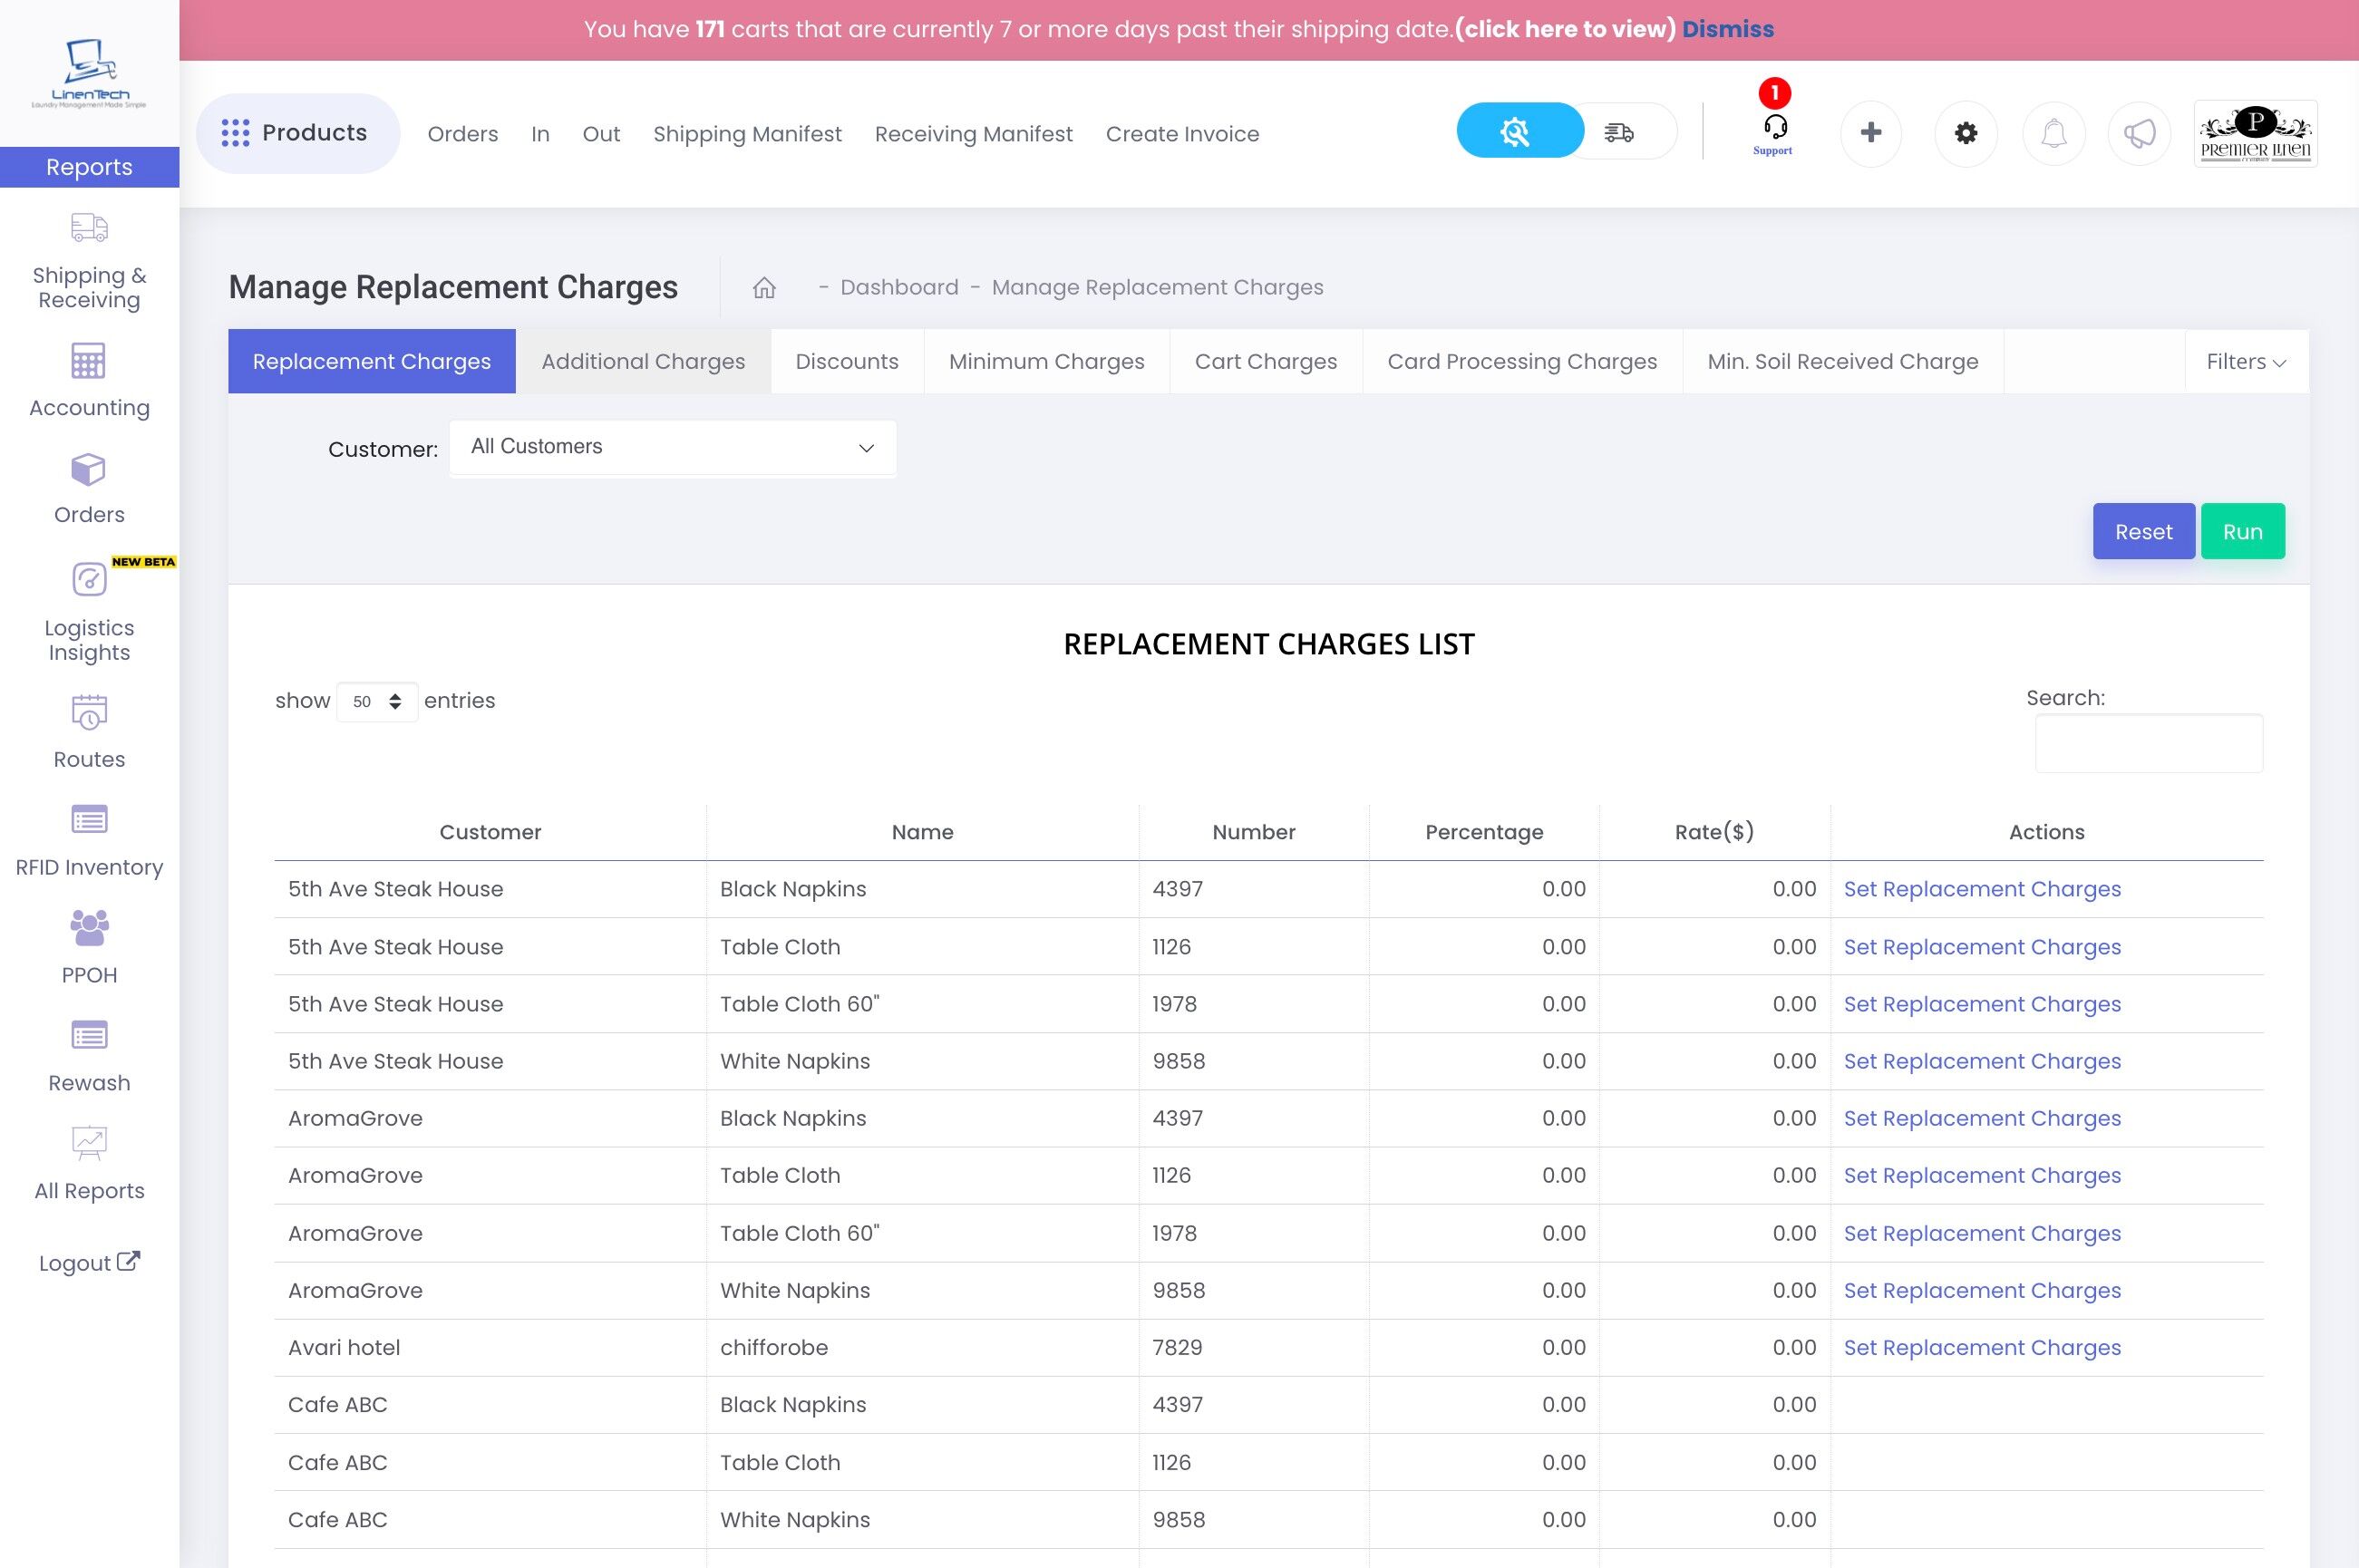Change show entries count selector
This screenshot has width=2359, height=1568.
coord(377,702)
